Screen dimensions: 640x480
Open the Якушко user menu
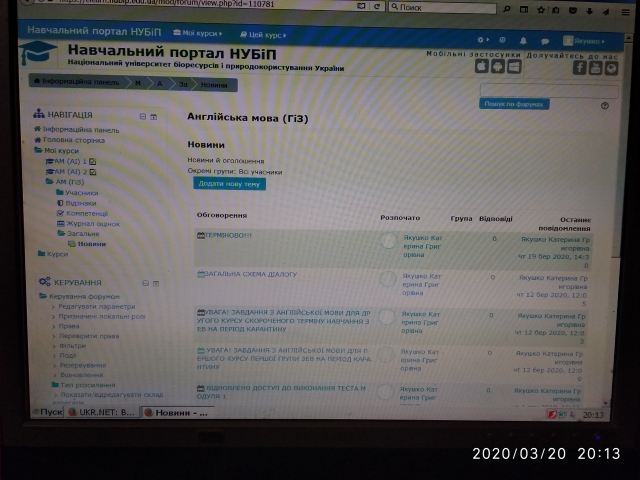(x=584, y=41)
